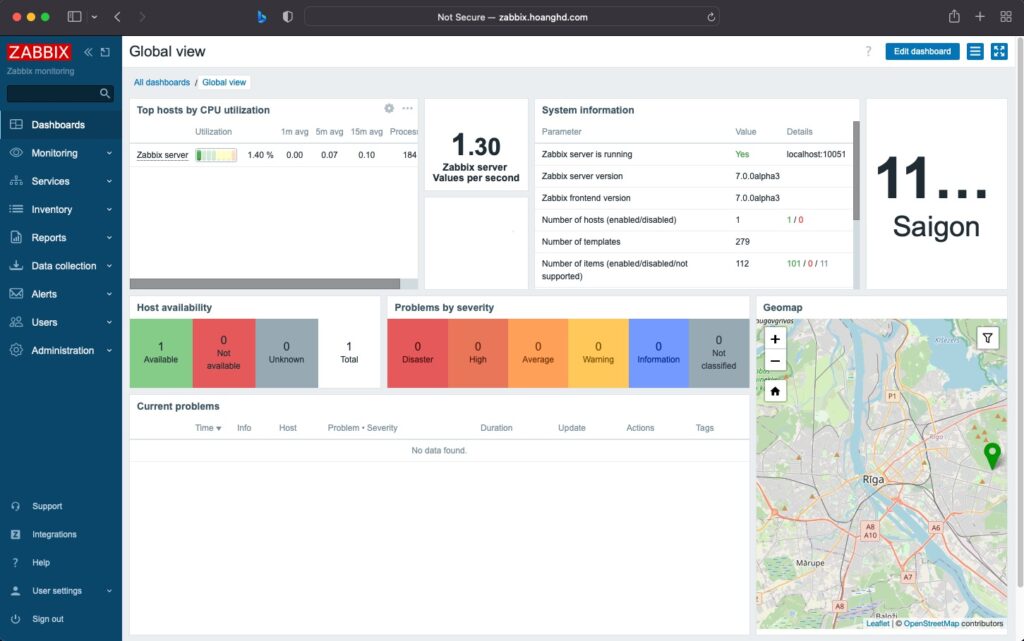Screen dimensions: 1024x641
Task: Expand the Inventory menu
Action: pyautogui.click(x=61, y=209)
